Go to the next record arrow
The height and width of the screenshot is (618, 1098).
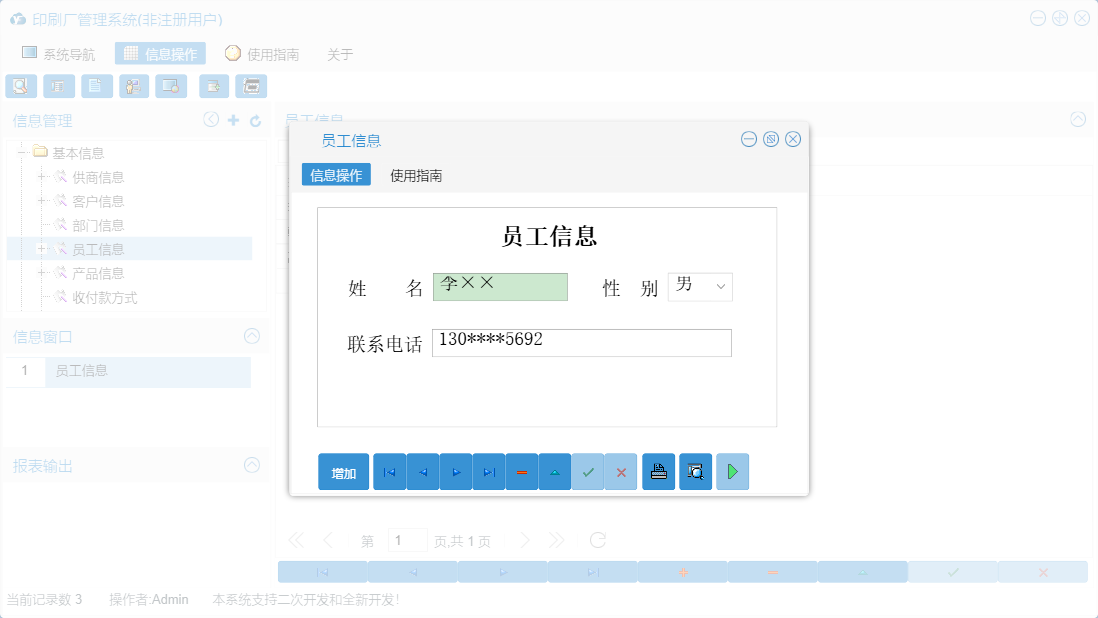tap(455, 471)
